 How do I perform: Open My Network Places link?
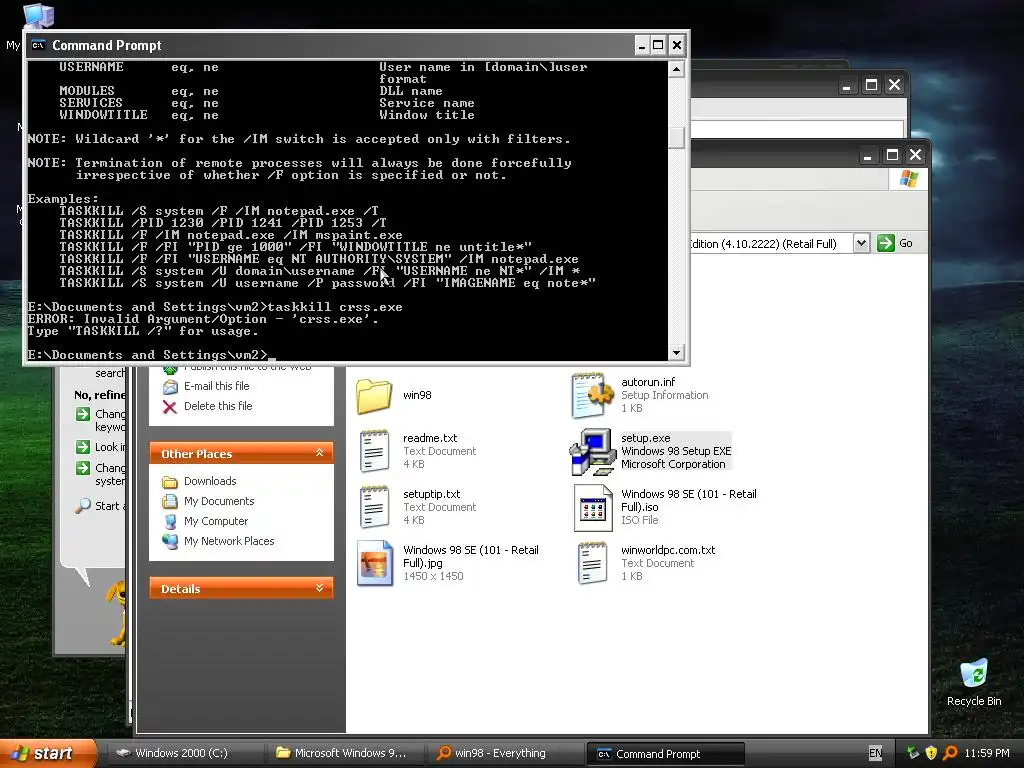[229, 541]
